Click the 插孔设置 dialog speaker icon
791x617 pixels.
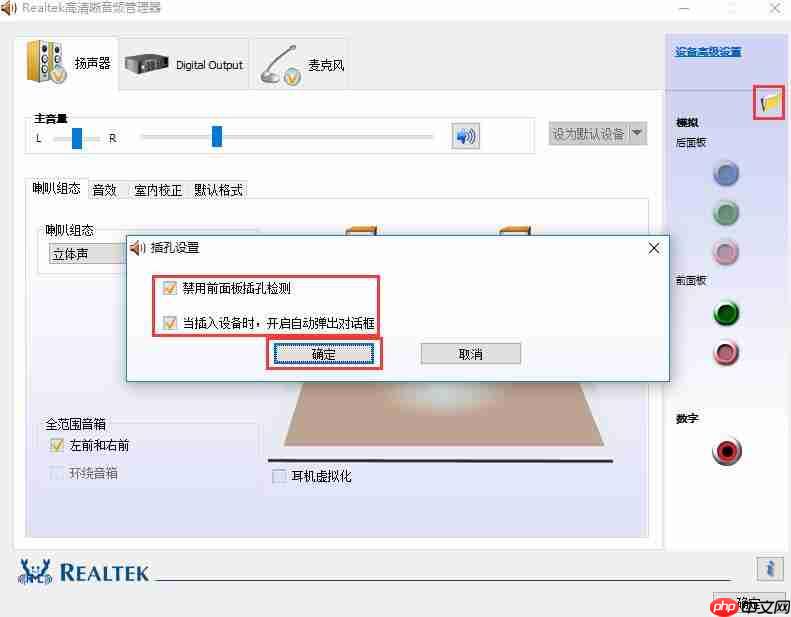pyautogui.click(x=137, y=248)
